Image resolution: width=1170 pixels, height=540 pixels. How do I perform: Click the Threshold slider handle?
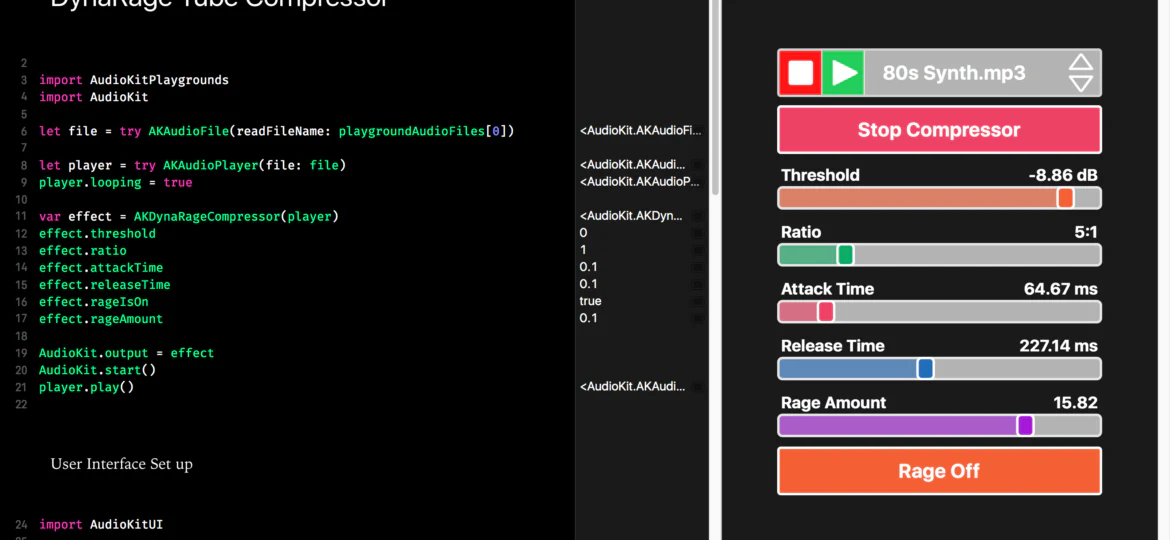click(1066, 198)
